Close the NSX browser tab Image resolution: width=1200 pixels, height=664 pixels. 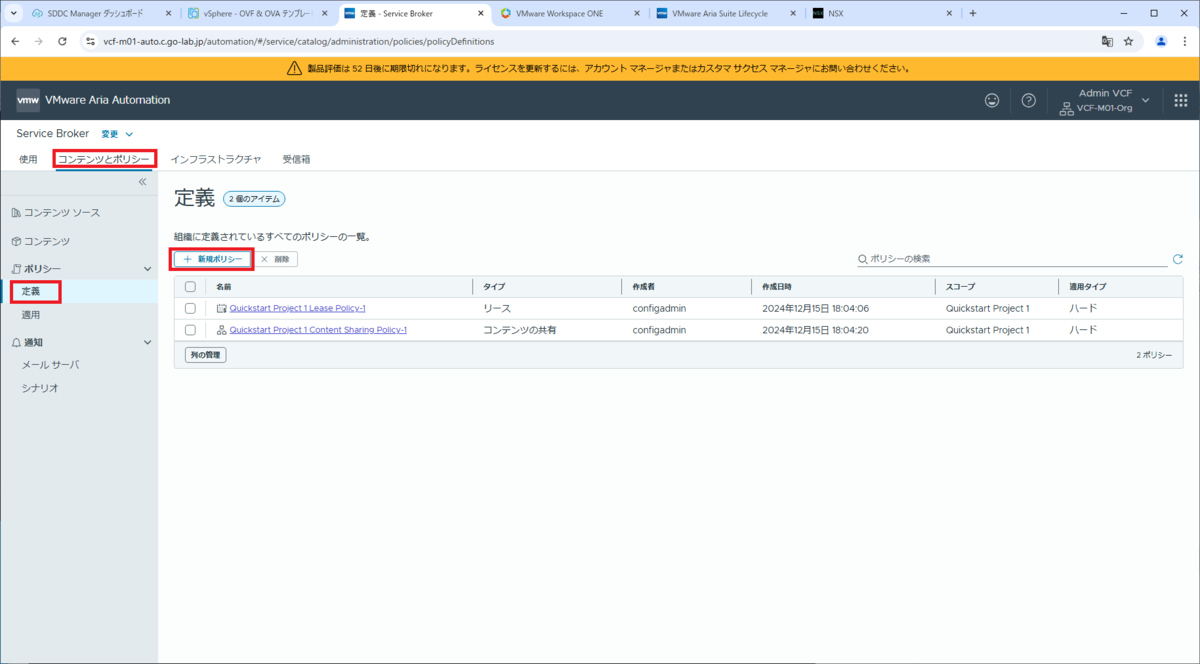[950, 13]
